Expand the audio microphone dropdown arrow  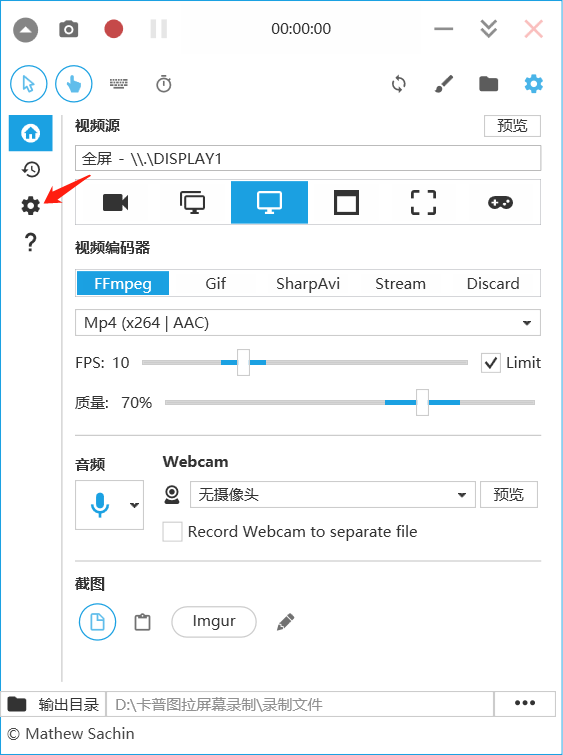(x=134, y=505)
